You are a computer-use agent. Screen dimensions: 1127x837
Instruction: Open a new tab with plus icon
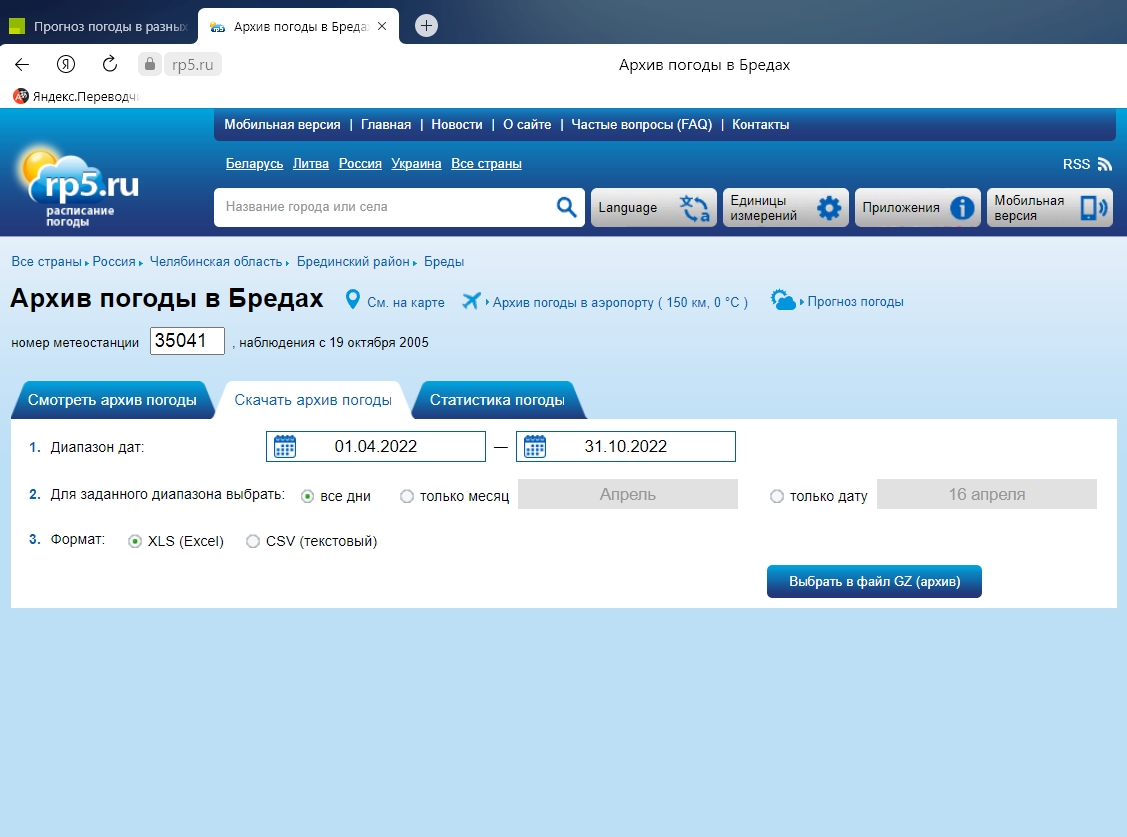pyautogui.click(x=426, y=26)
